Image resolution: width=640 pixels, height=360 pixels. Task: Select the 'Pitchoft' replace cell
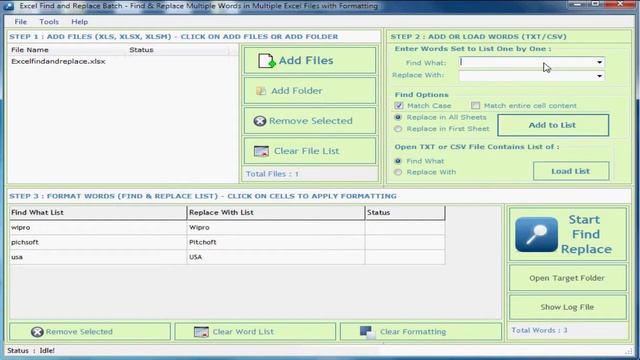pos(276,242)
